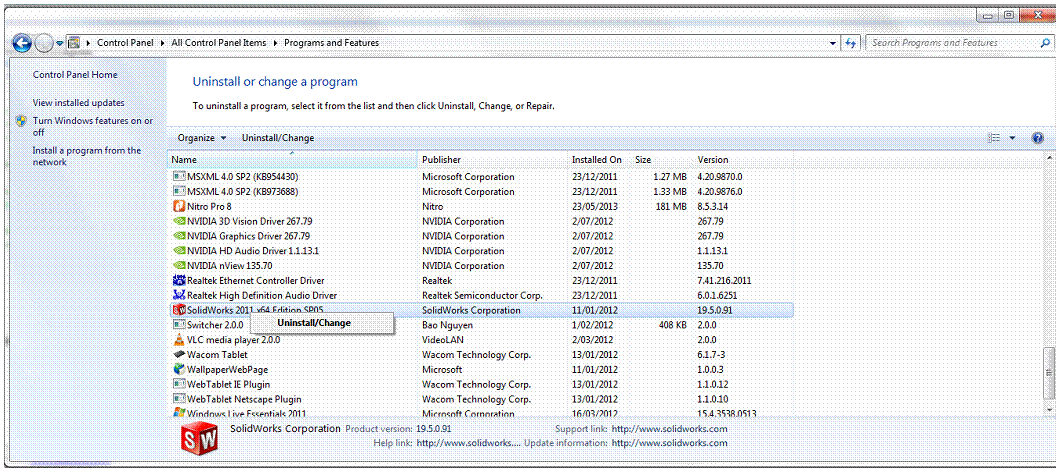The image size is (1056, 470).
Task: Open the Update information solidworks link
Action: pyautogui.click(x=669, y=443)
